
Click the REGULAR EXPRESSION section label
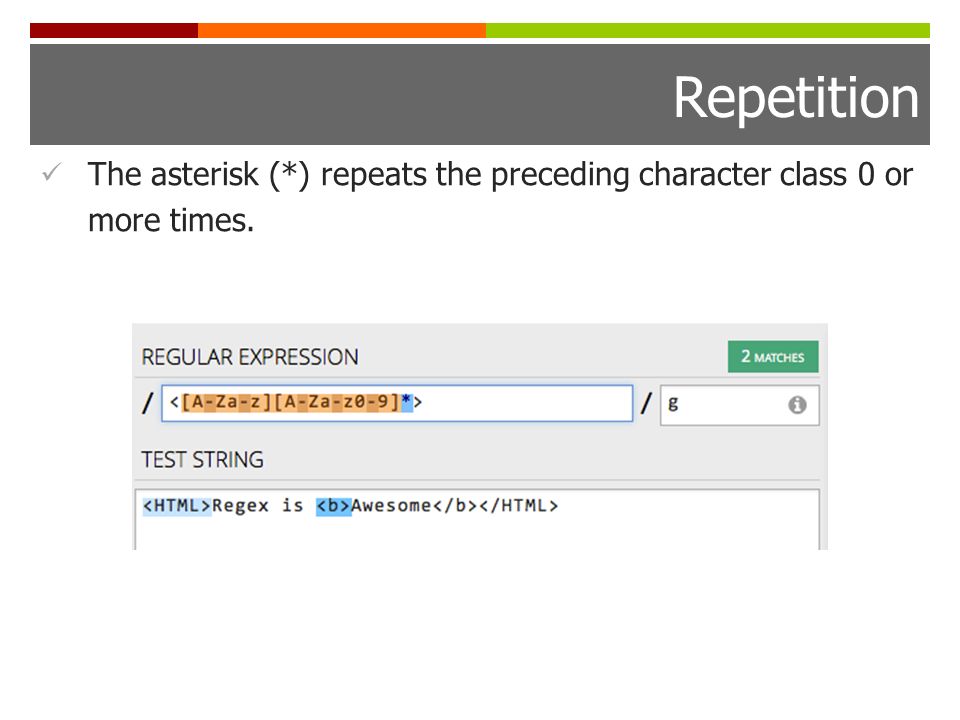pyautogui.click(x=250, y=357)
